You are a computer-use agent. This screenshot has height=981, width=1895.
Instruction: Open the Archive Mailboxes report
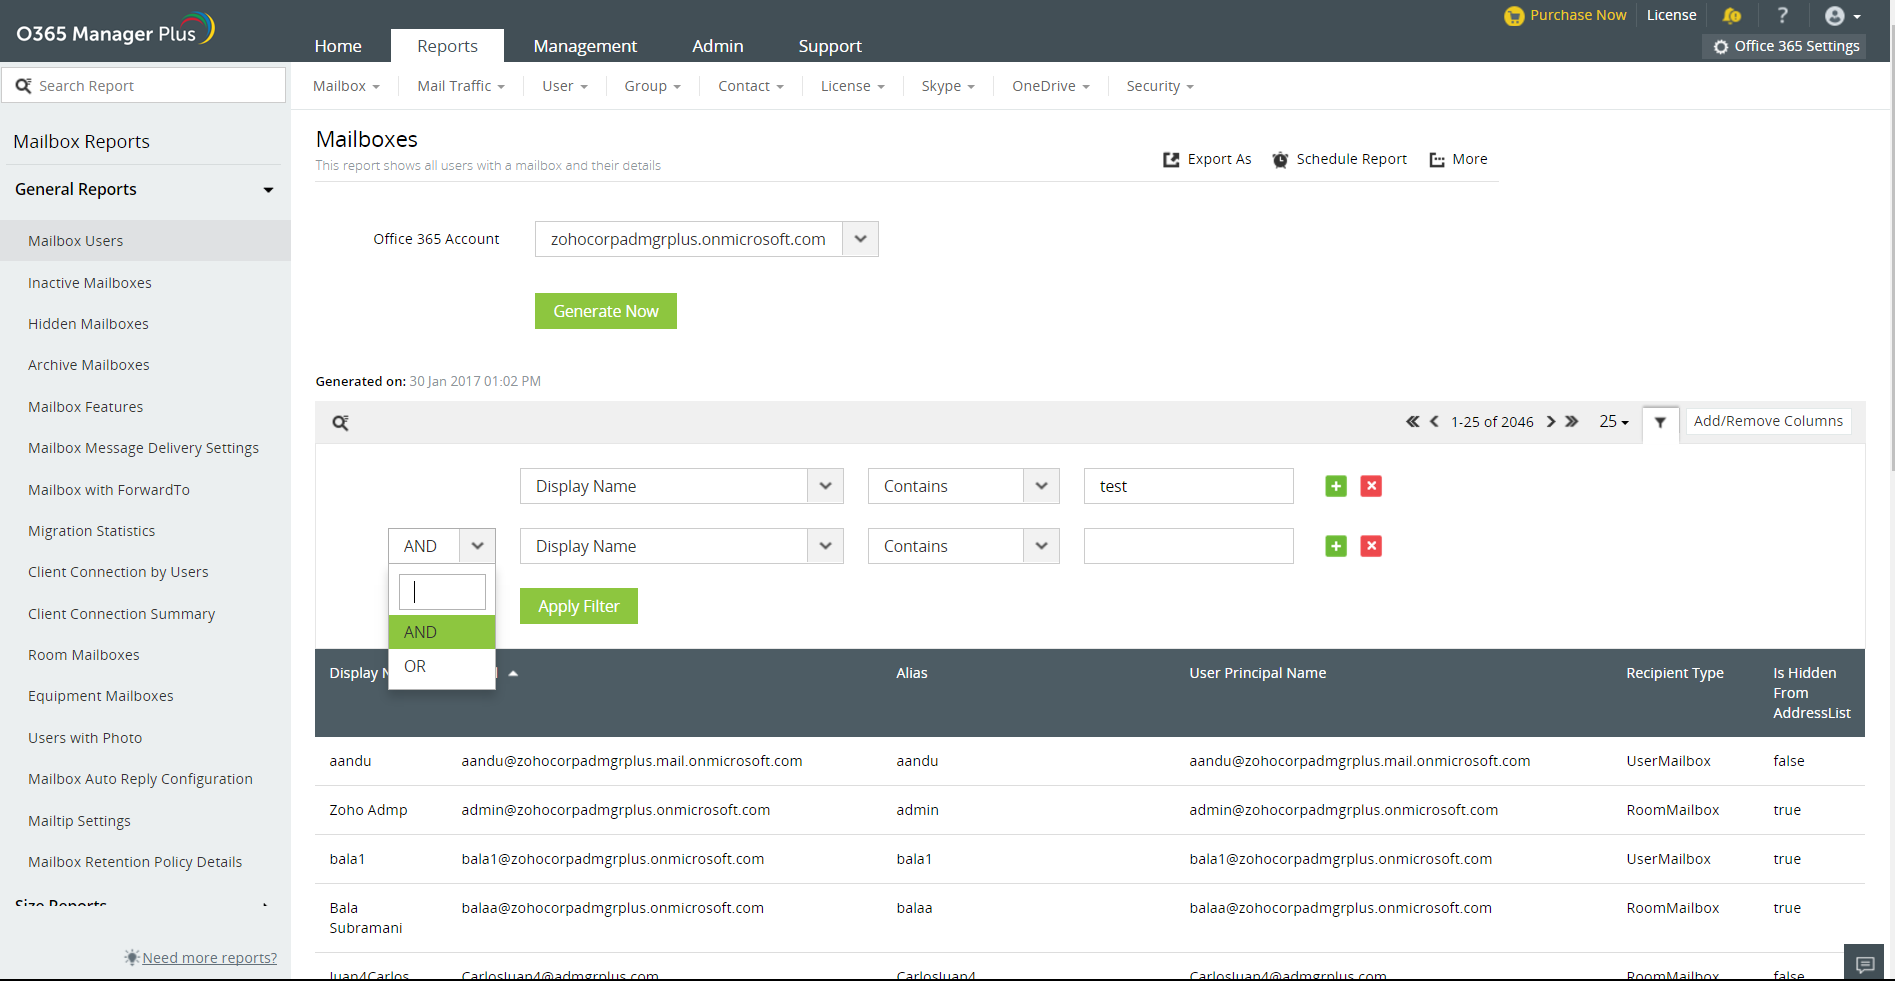[89, 365]
